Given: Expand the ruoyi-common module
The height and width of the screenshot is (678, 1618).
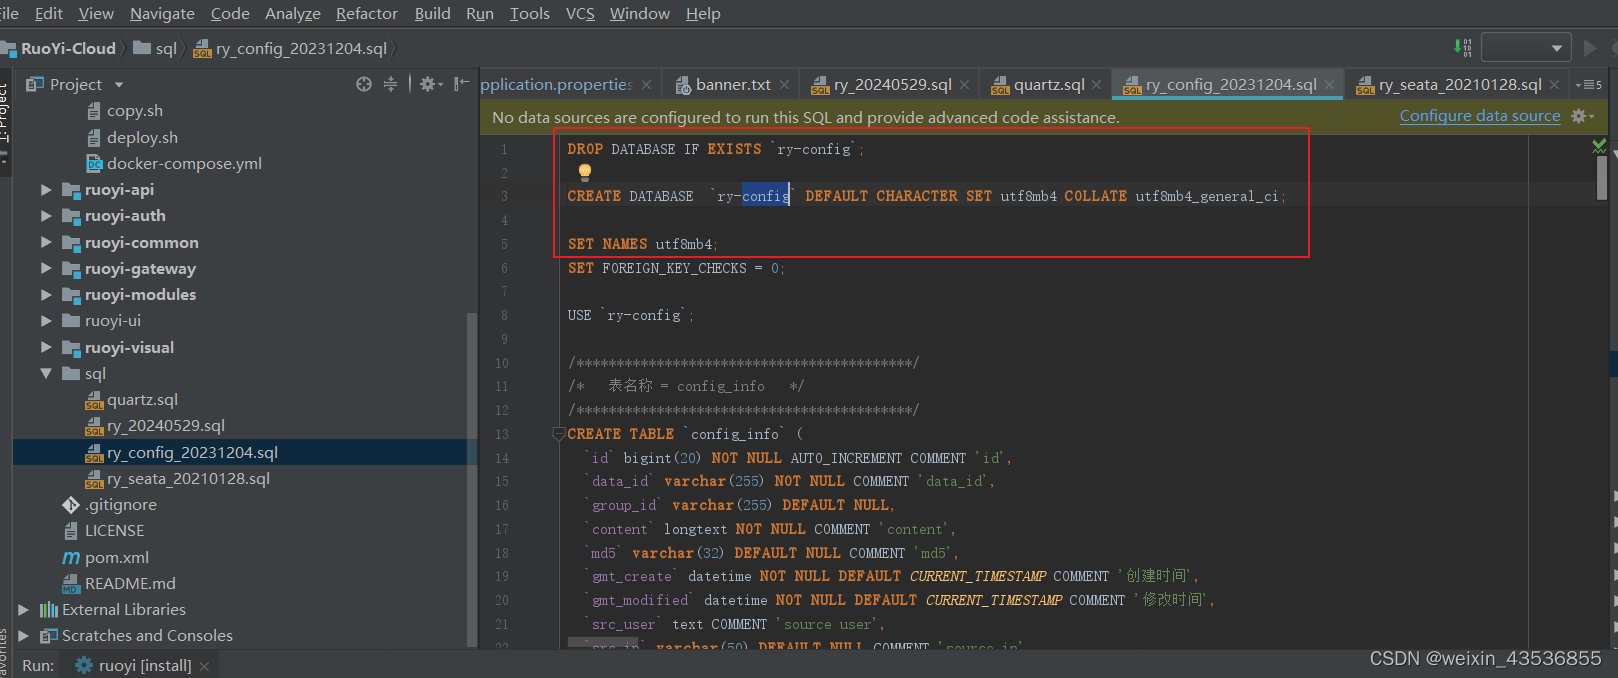Looking at the screenshot, I should (x=46, y=242).
